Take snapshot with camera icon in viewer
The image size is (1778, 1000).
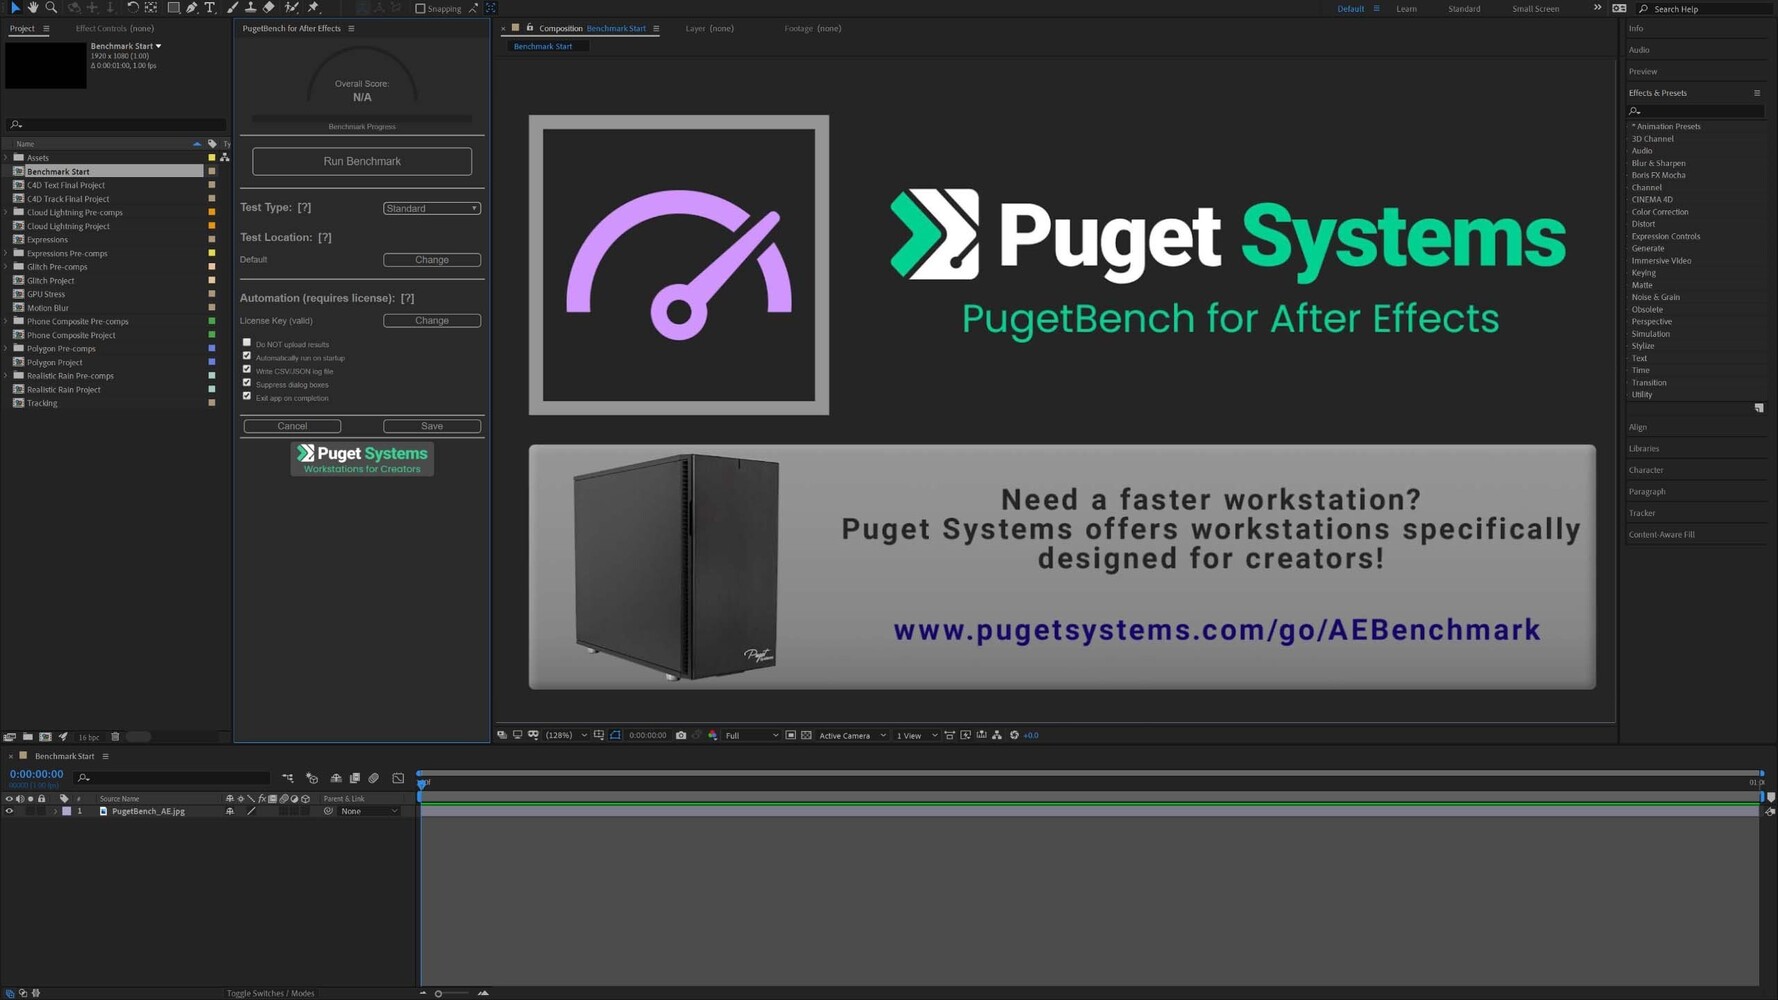click(x=681, y=735)
